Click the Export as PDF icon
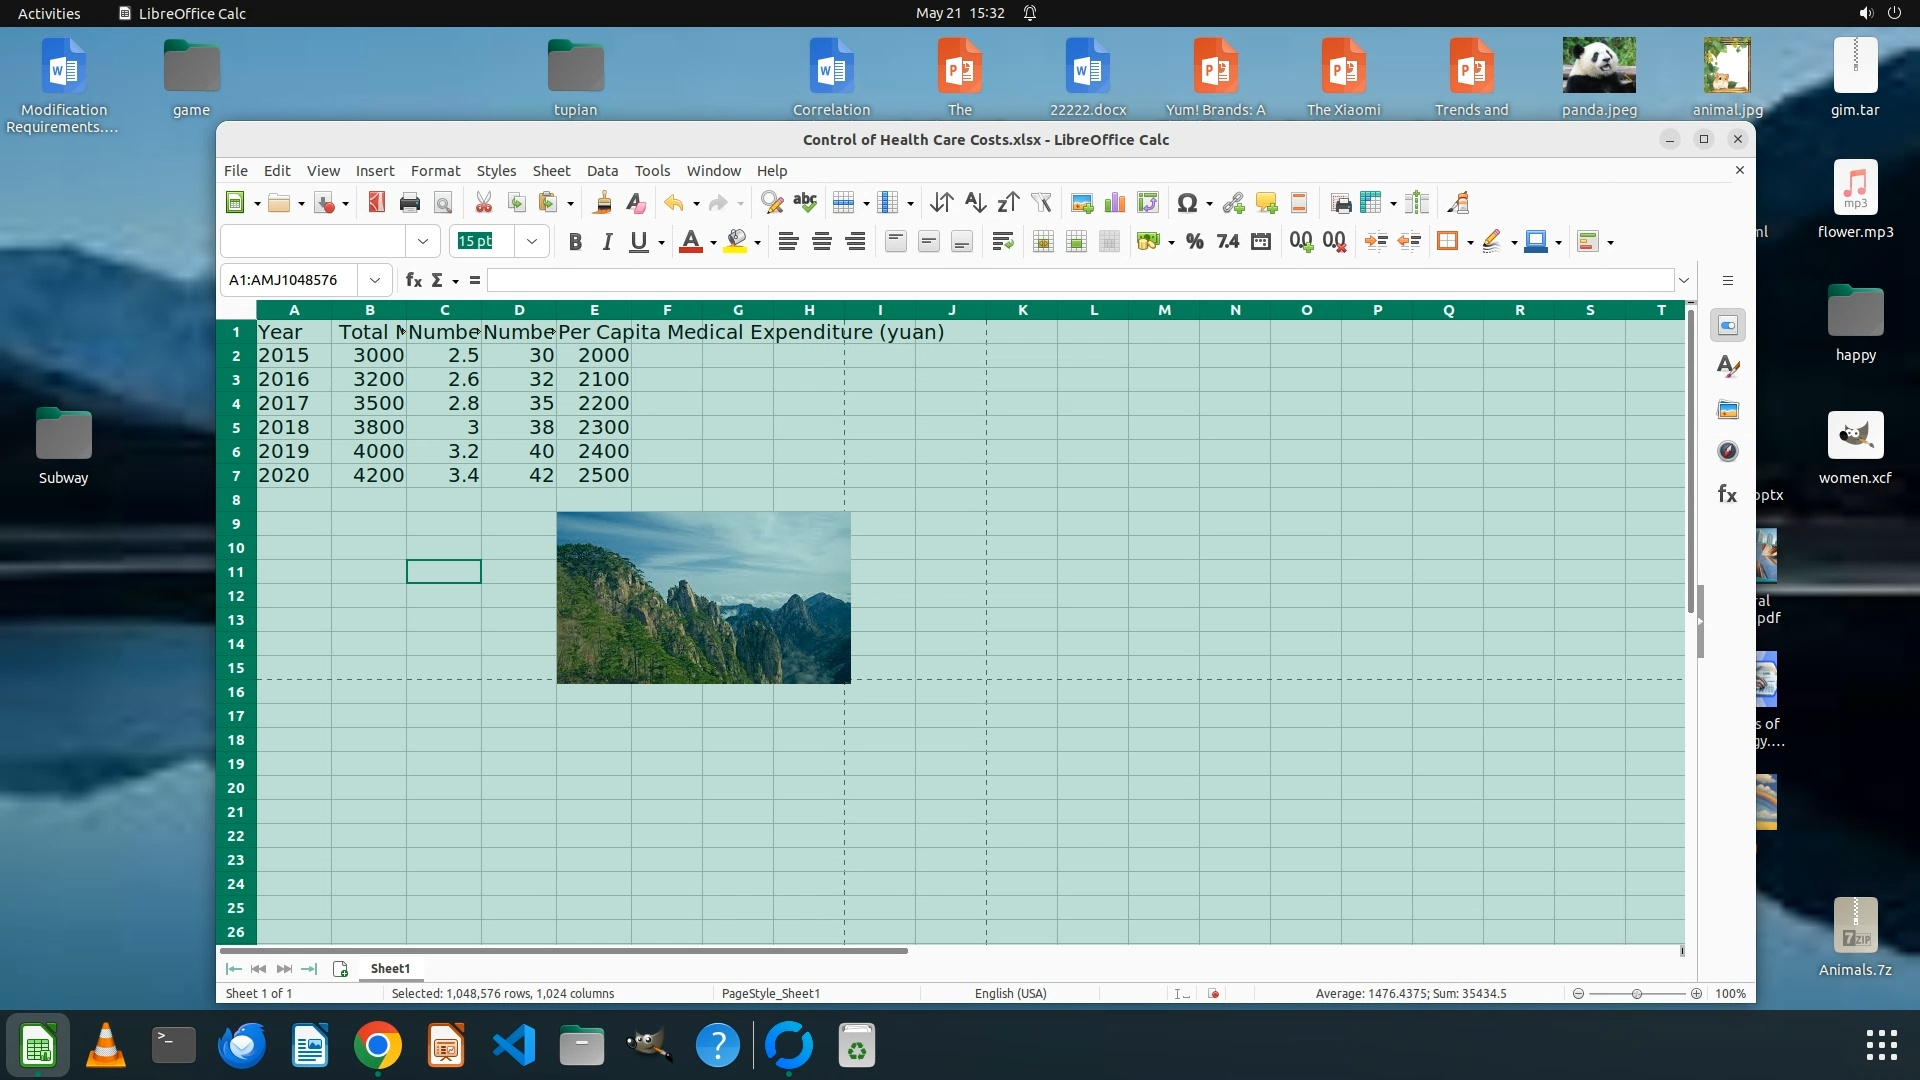 point(376,204)
